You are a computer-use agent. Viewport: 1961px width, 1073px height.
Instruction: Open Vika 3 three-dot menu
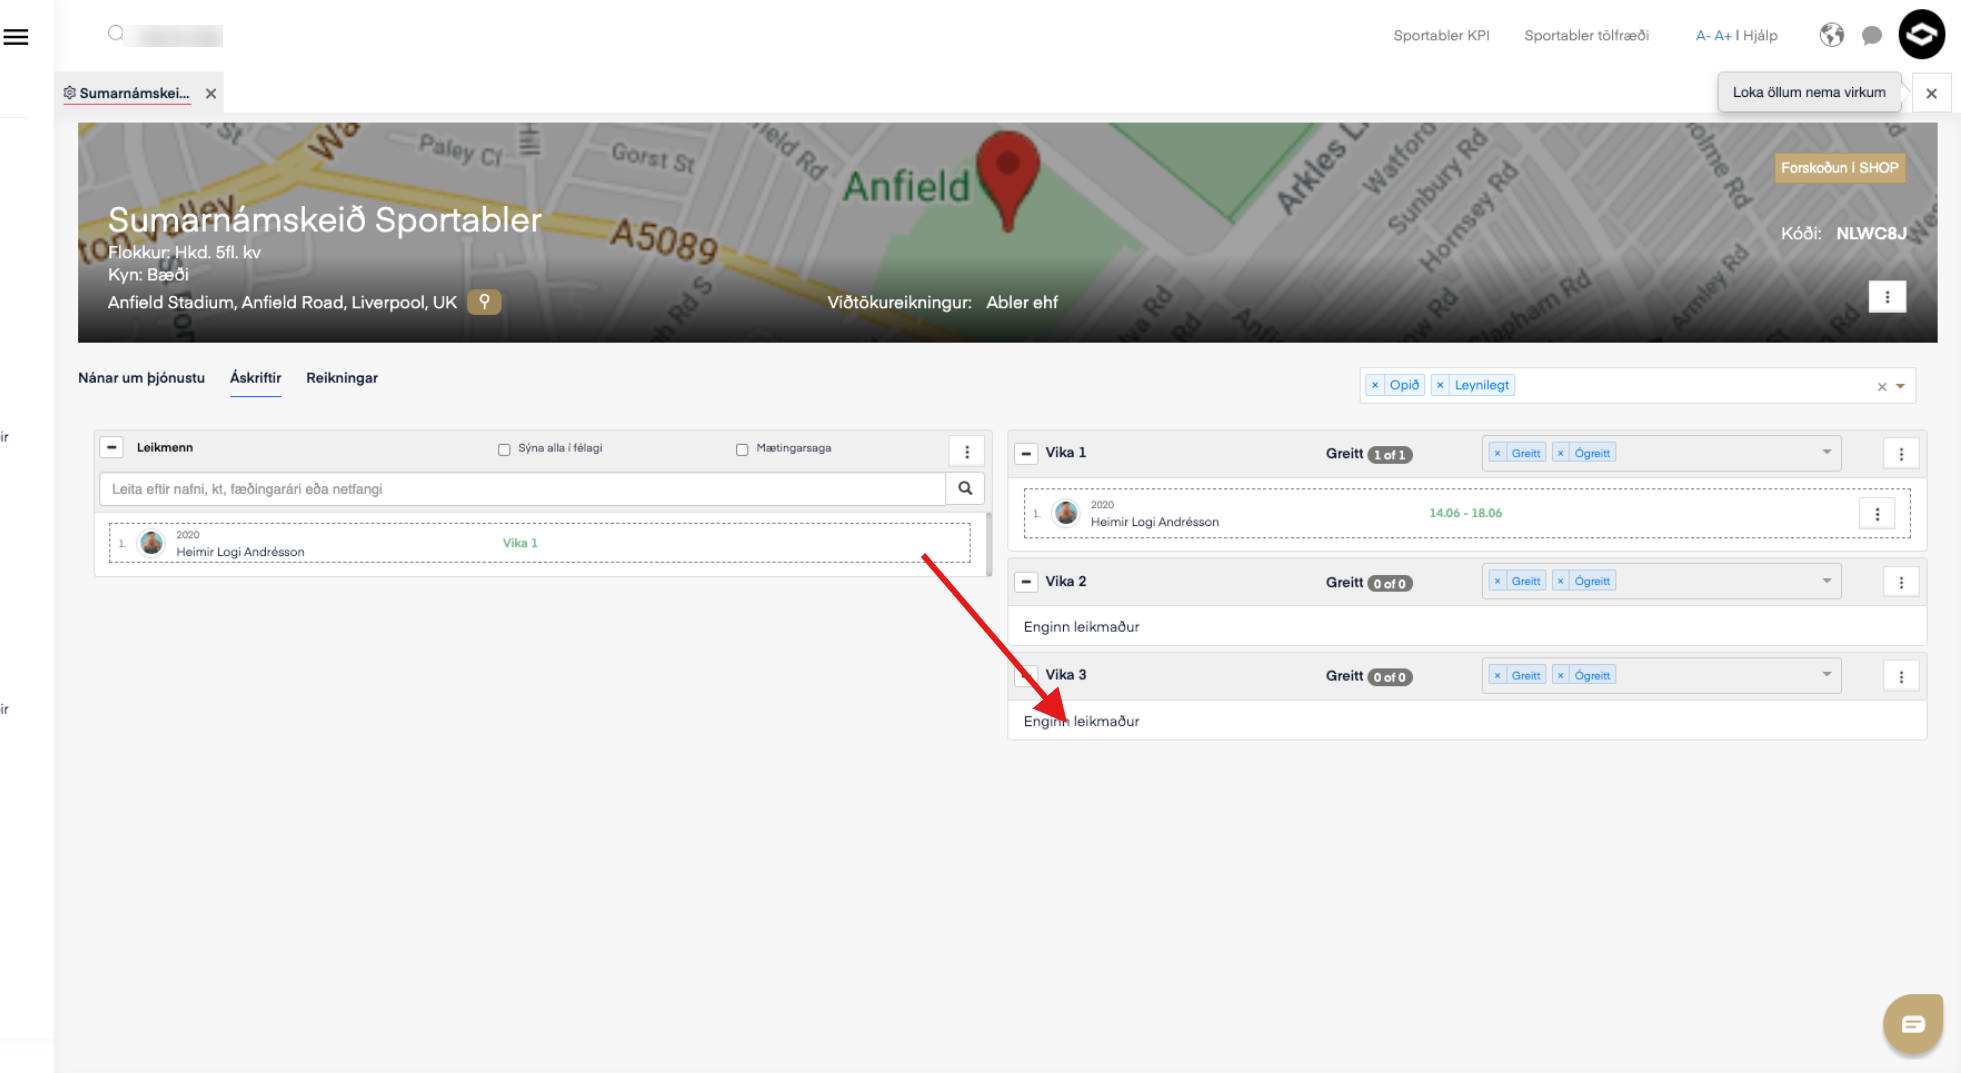[1901, 677]
